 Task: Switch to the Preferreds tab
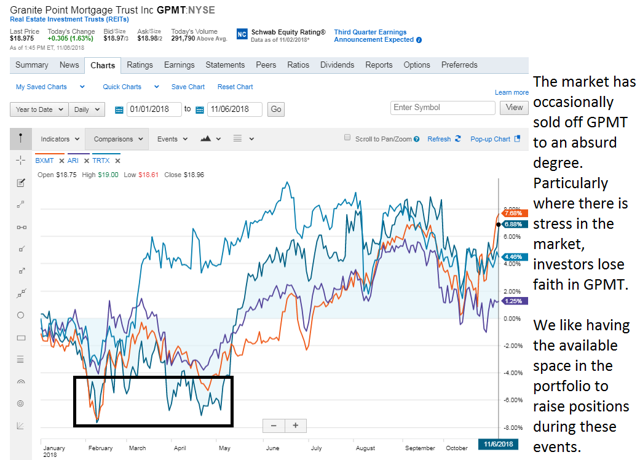(459, 65)
